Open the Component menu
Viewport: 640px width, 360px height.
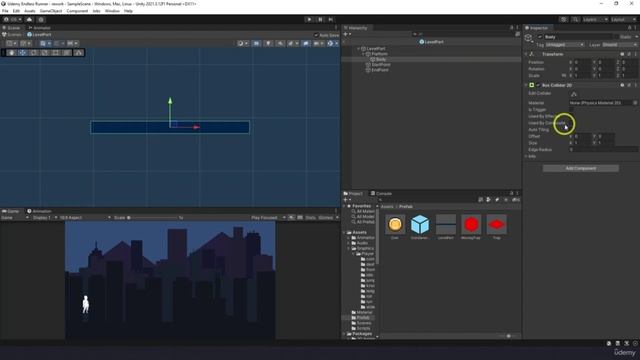click(x=77, y=11)
